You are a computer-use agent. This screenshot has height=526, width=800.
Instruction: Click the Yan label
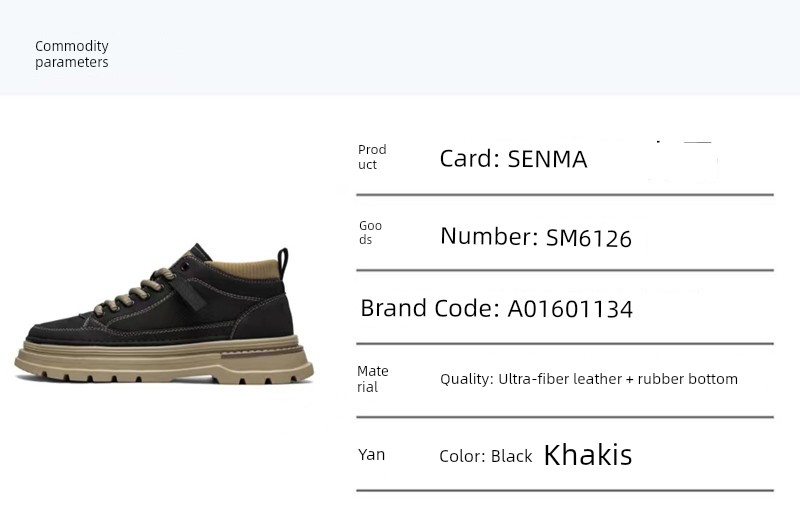tap(371, 455)
